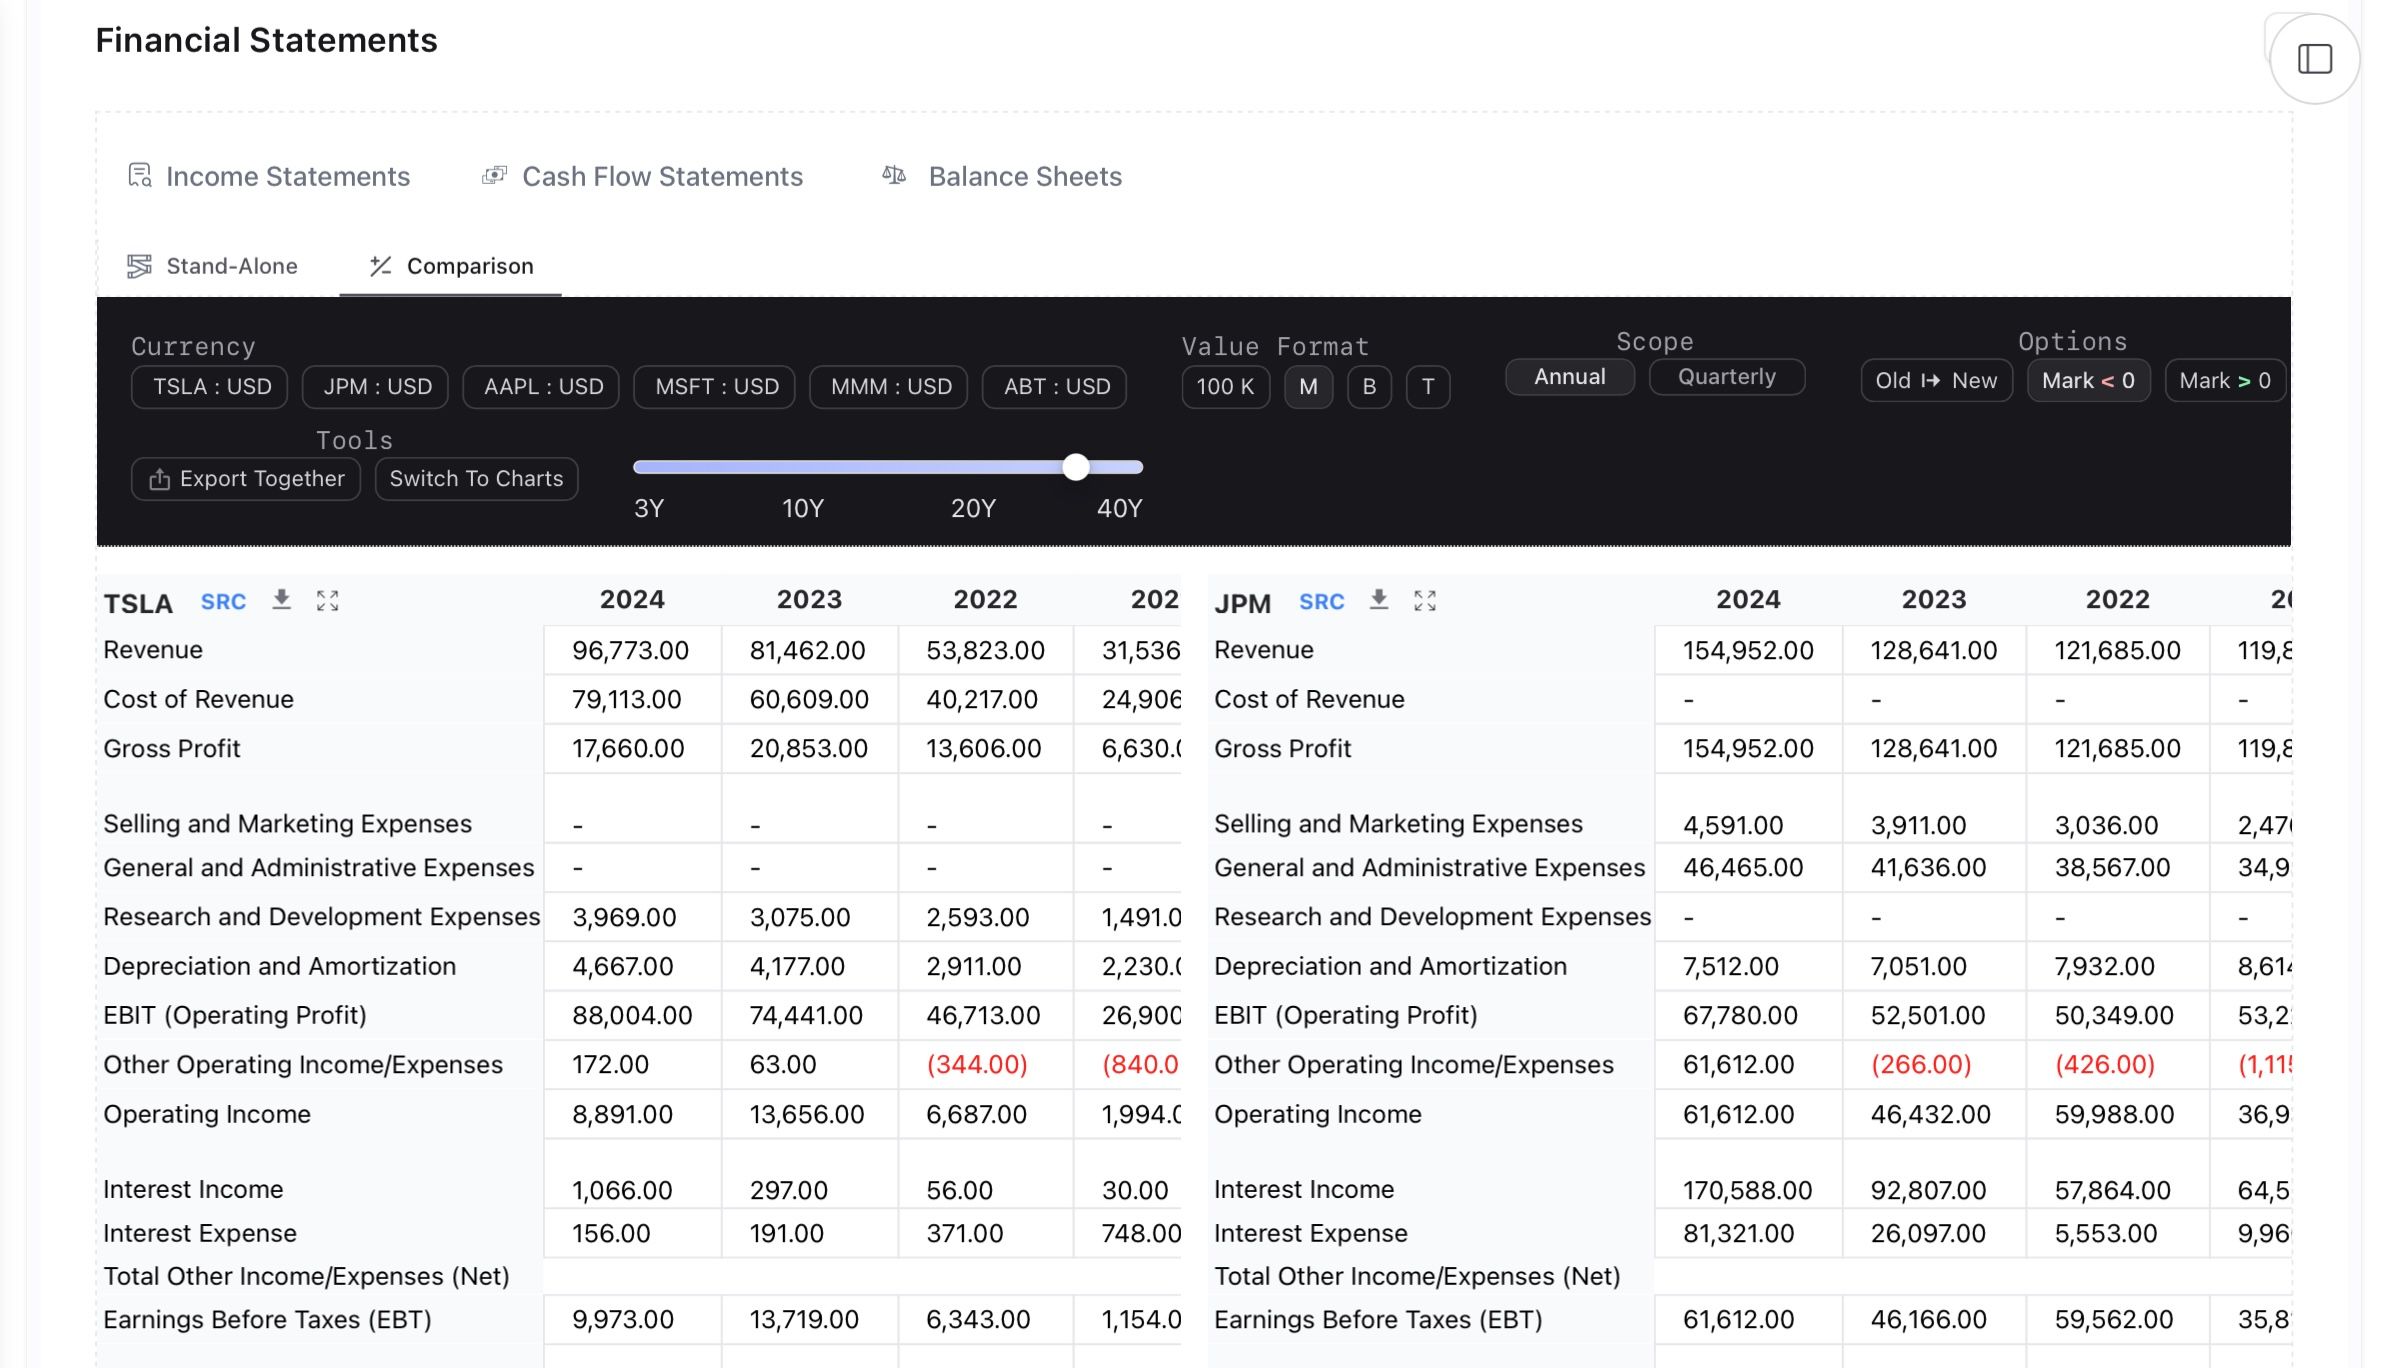Open the TSLA SRC link
The image size is (2388, 1368).
click(223, 602)
